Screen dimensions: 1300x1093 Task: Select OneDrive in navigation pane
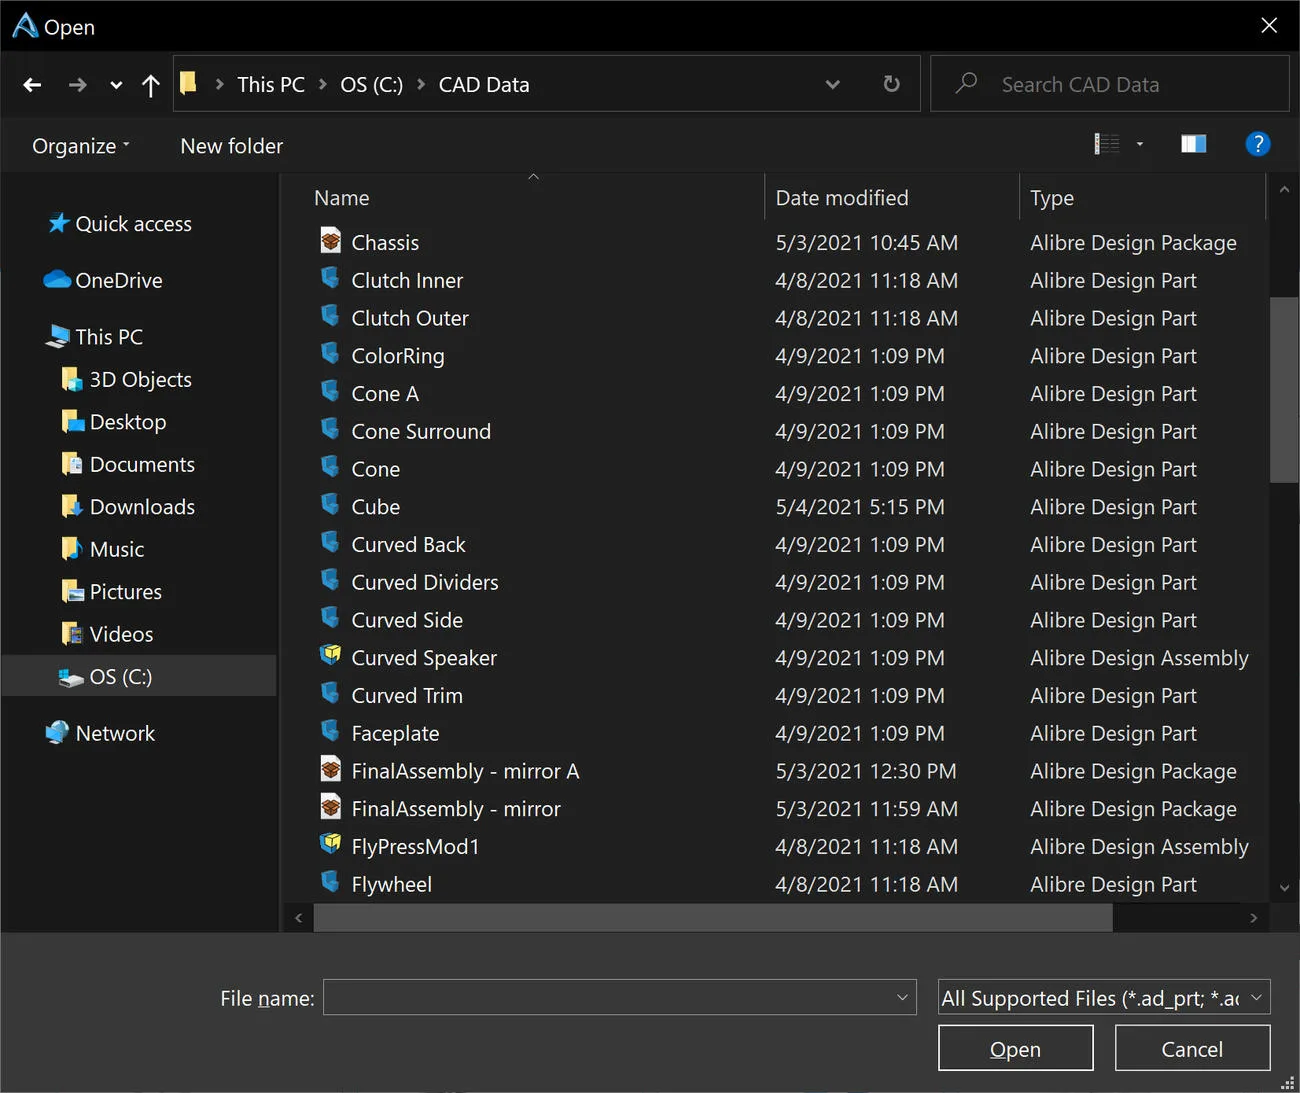[x=103, y=280]
